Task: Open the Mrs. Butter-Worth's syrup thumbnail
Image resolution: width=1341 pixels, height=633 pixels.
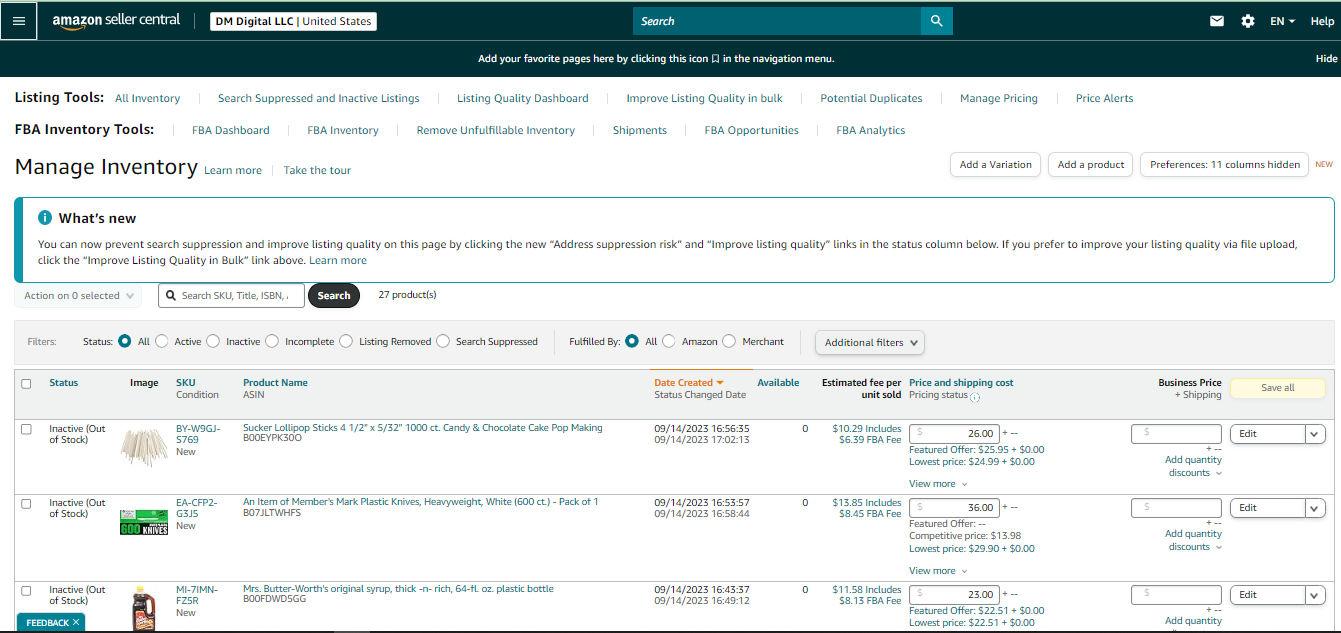Action: pyautogui.click(x=144, y=609)
